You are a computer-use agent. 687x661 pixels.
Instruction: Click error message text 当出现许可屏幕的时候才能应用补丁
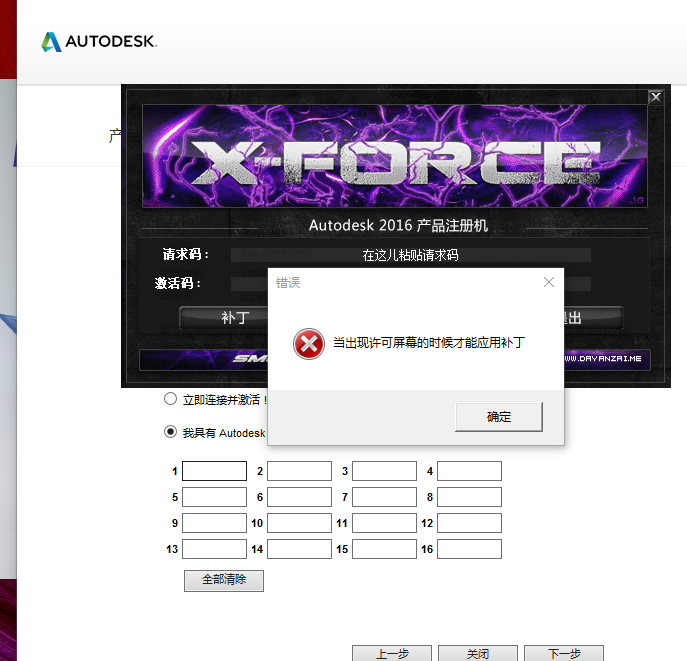[x=429, y=343]
